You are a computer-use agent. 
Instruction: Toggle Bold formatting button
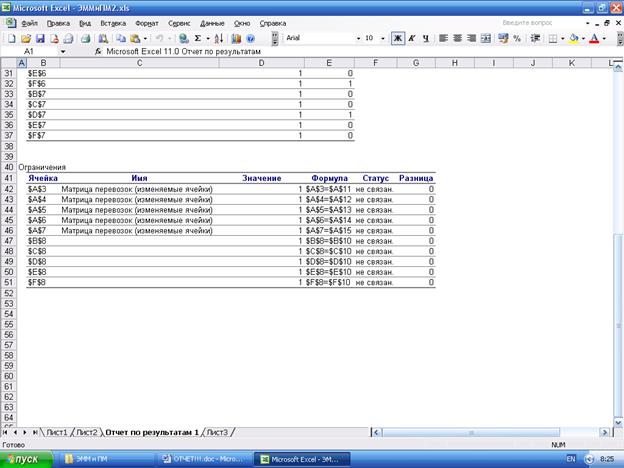397,38
